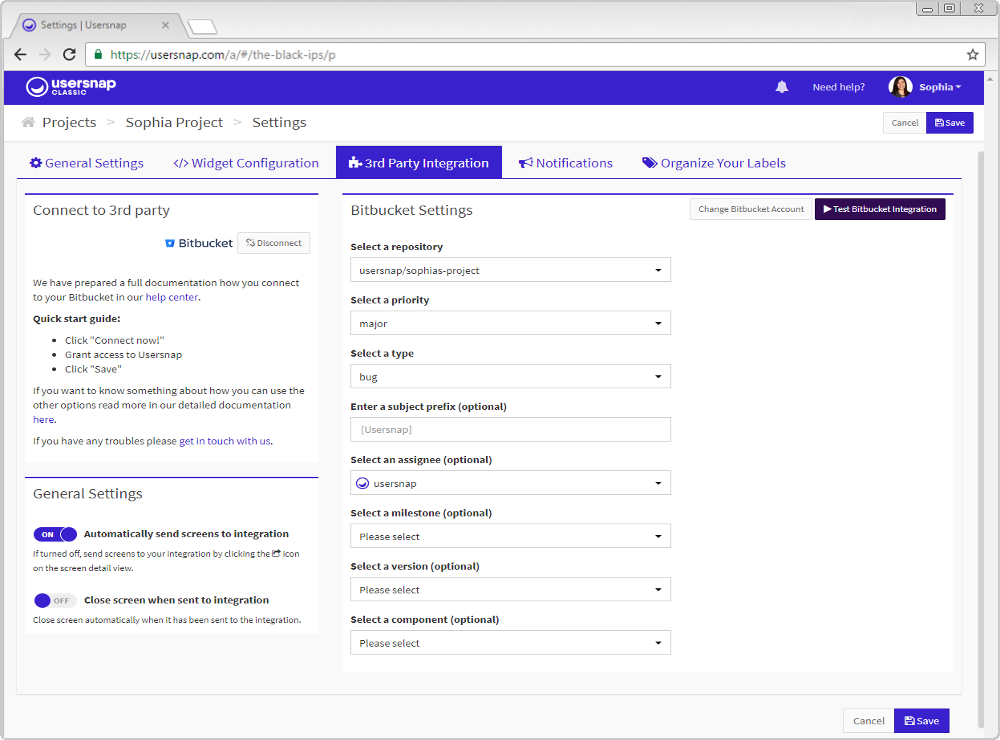Open the assignee dropdown showing usersnap

click(510, 483)
